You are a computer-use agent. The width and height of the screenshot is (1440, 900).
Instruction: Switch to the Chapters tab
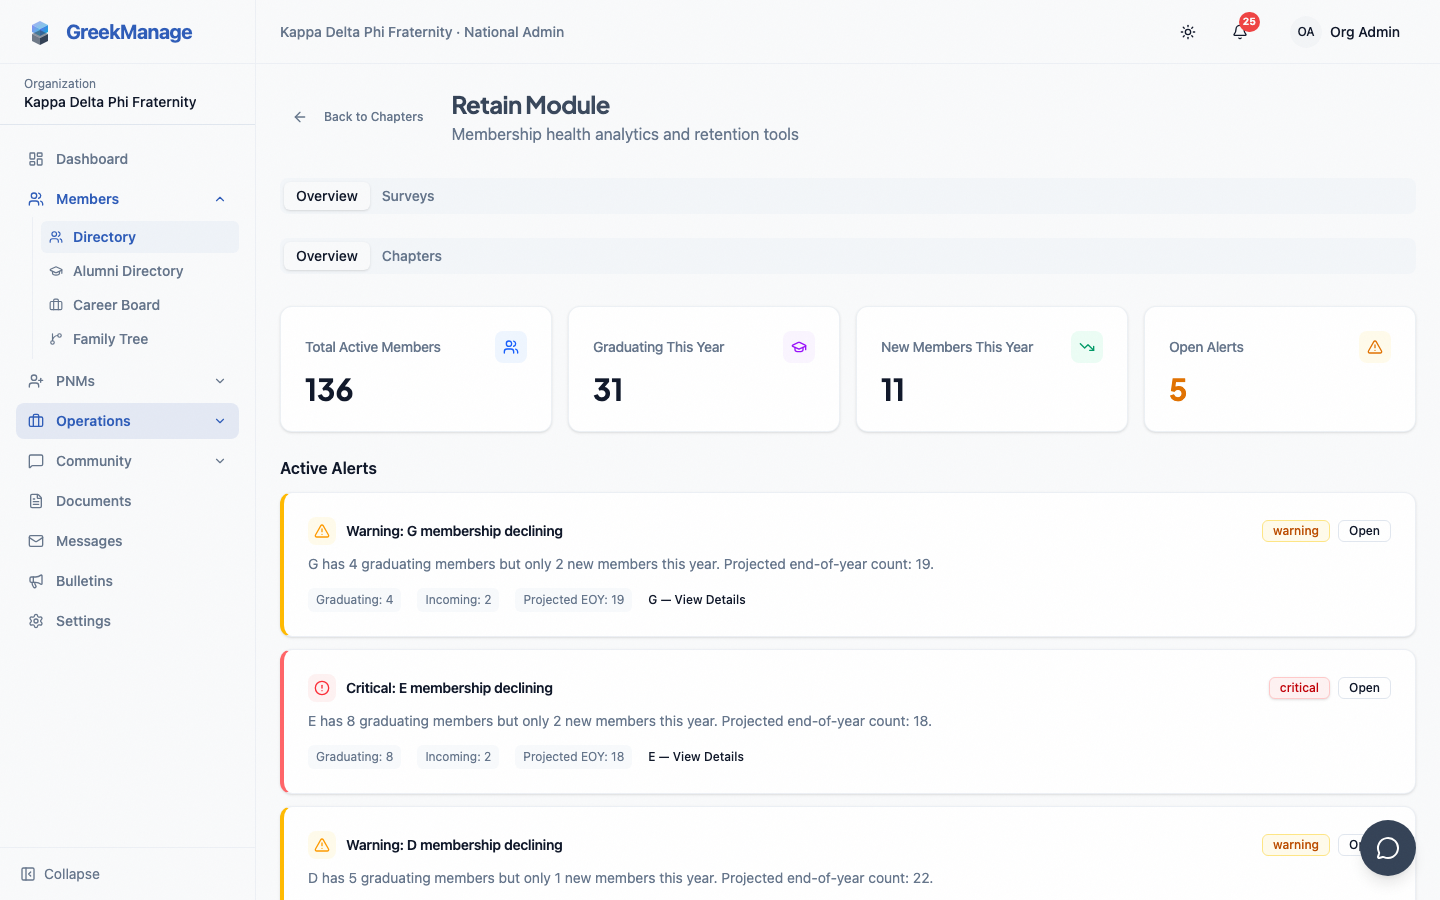(x=412, y=256)
